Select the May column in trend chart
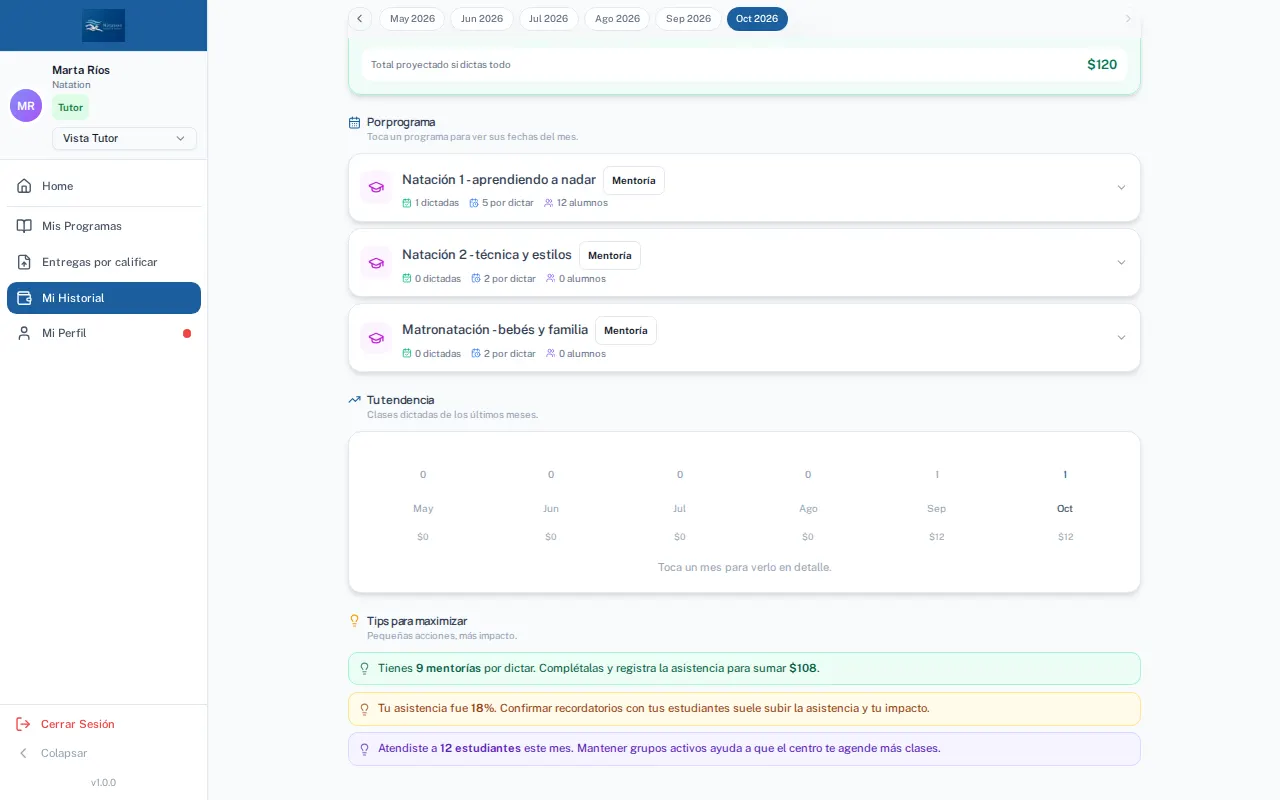The height and width of the screenshot is (800, 1280). tap(423, 505)
